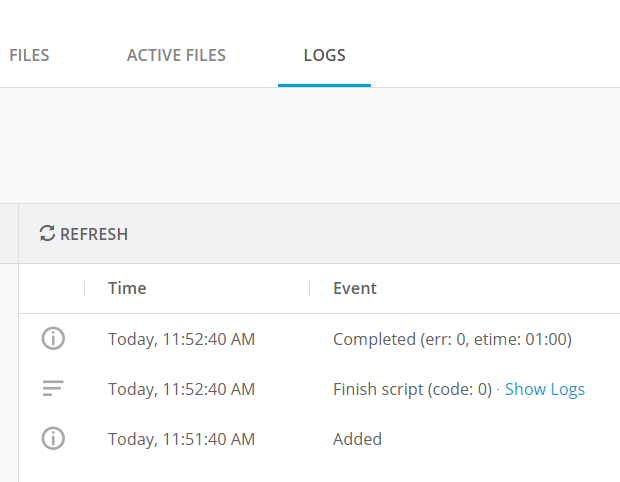
Task: Click the lines icon beside Finish script
Action: click(x=53, y=389)
